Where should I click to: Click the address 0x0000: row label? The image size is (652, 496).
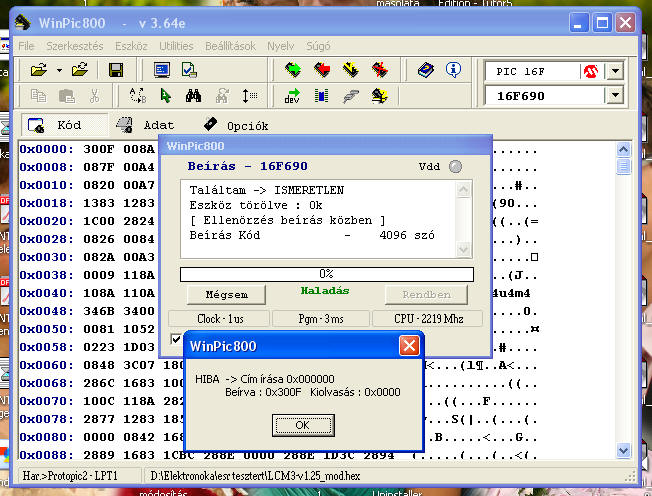[x=46, y=149]
